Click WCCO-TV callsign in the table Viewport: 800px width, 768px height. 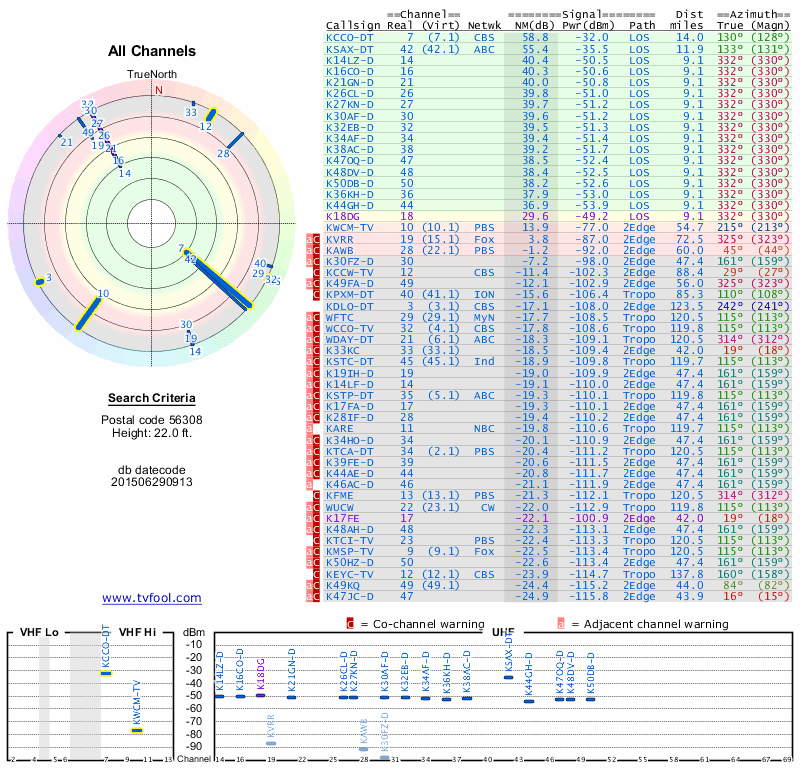tap(350, 329)
